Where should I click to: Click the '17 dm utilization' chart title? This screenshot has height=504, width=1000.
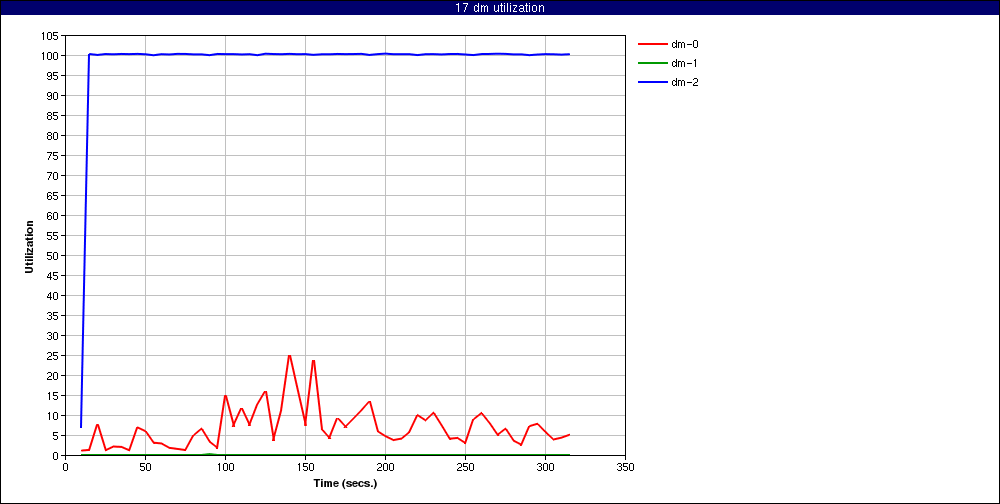[x=500, y=8]
